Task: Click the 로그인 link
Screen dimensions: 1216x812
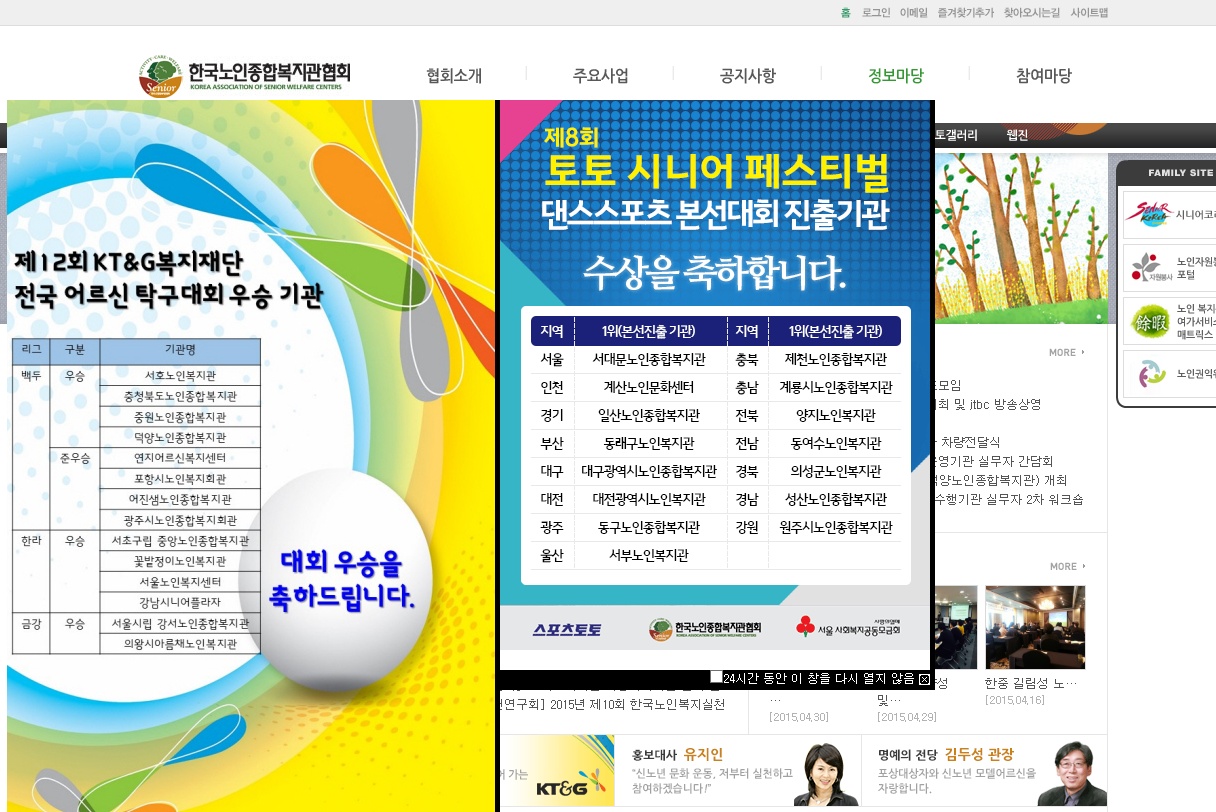Action: [876, 13]
